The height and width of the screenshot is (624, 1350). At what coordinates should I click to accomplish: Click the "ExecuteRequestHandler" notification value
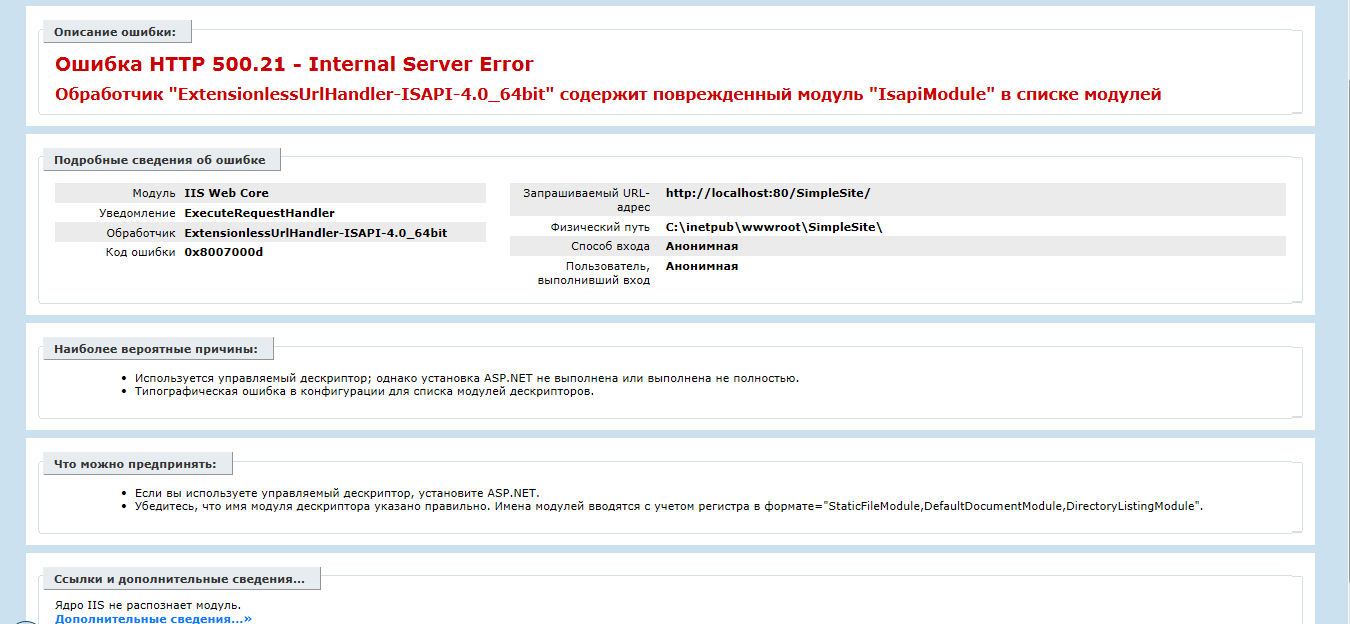click(x=259, y=213)
